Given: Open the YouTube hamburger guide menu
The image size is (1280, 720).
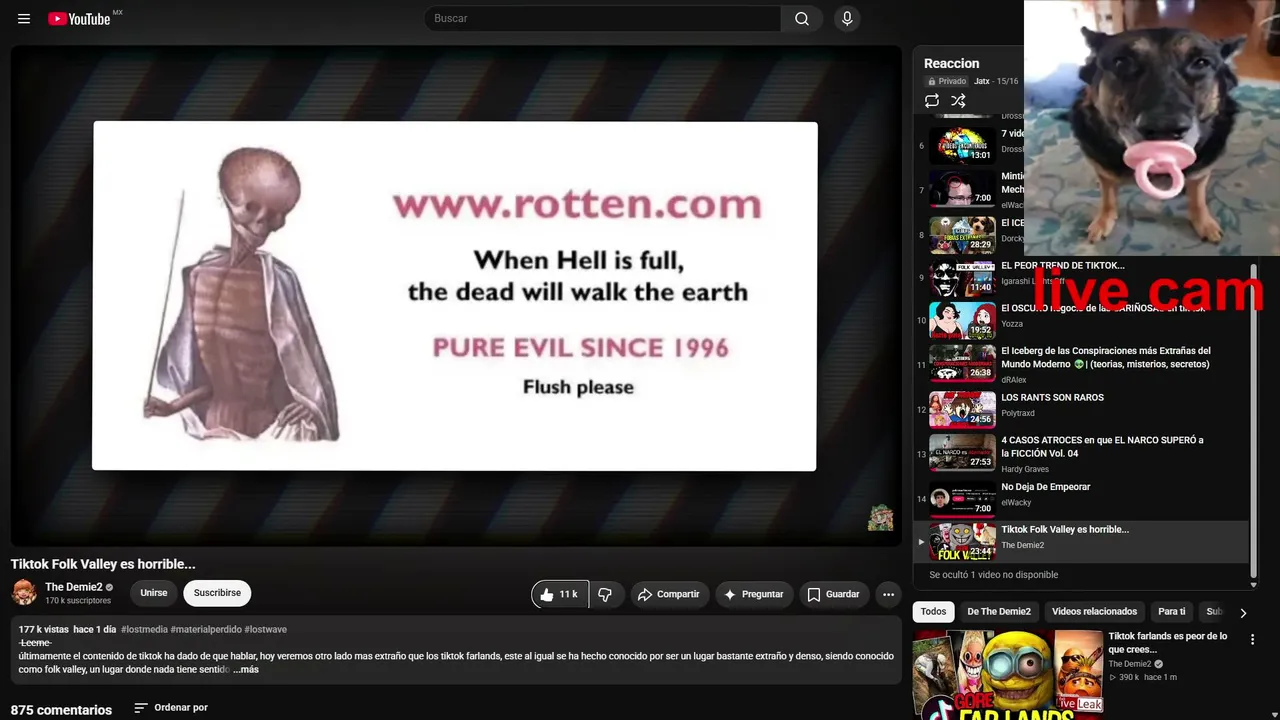Looking at the screenshot, I should (24, 19).
